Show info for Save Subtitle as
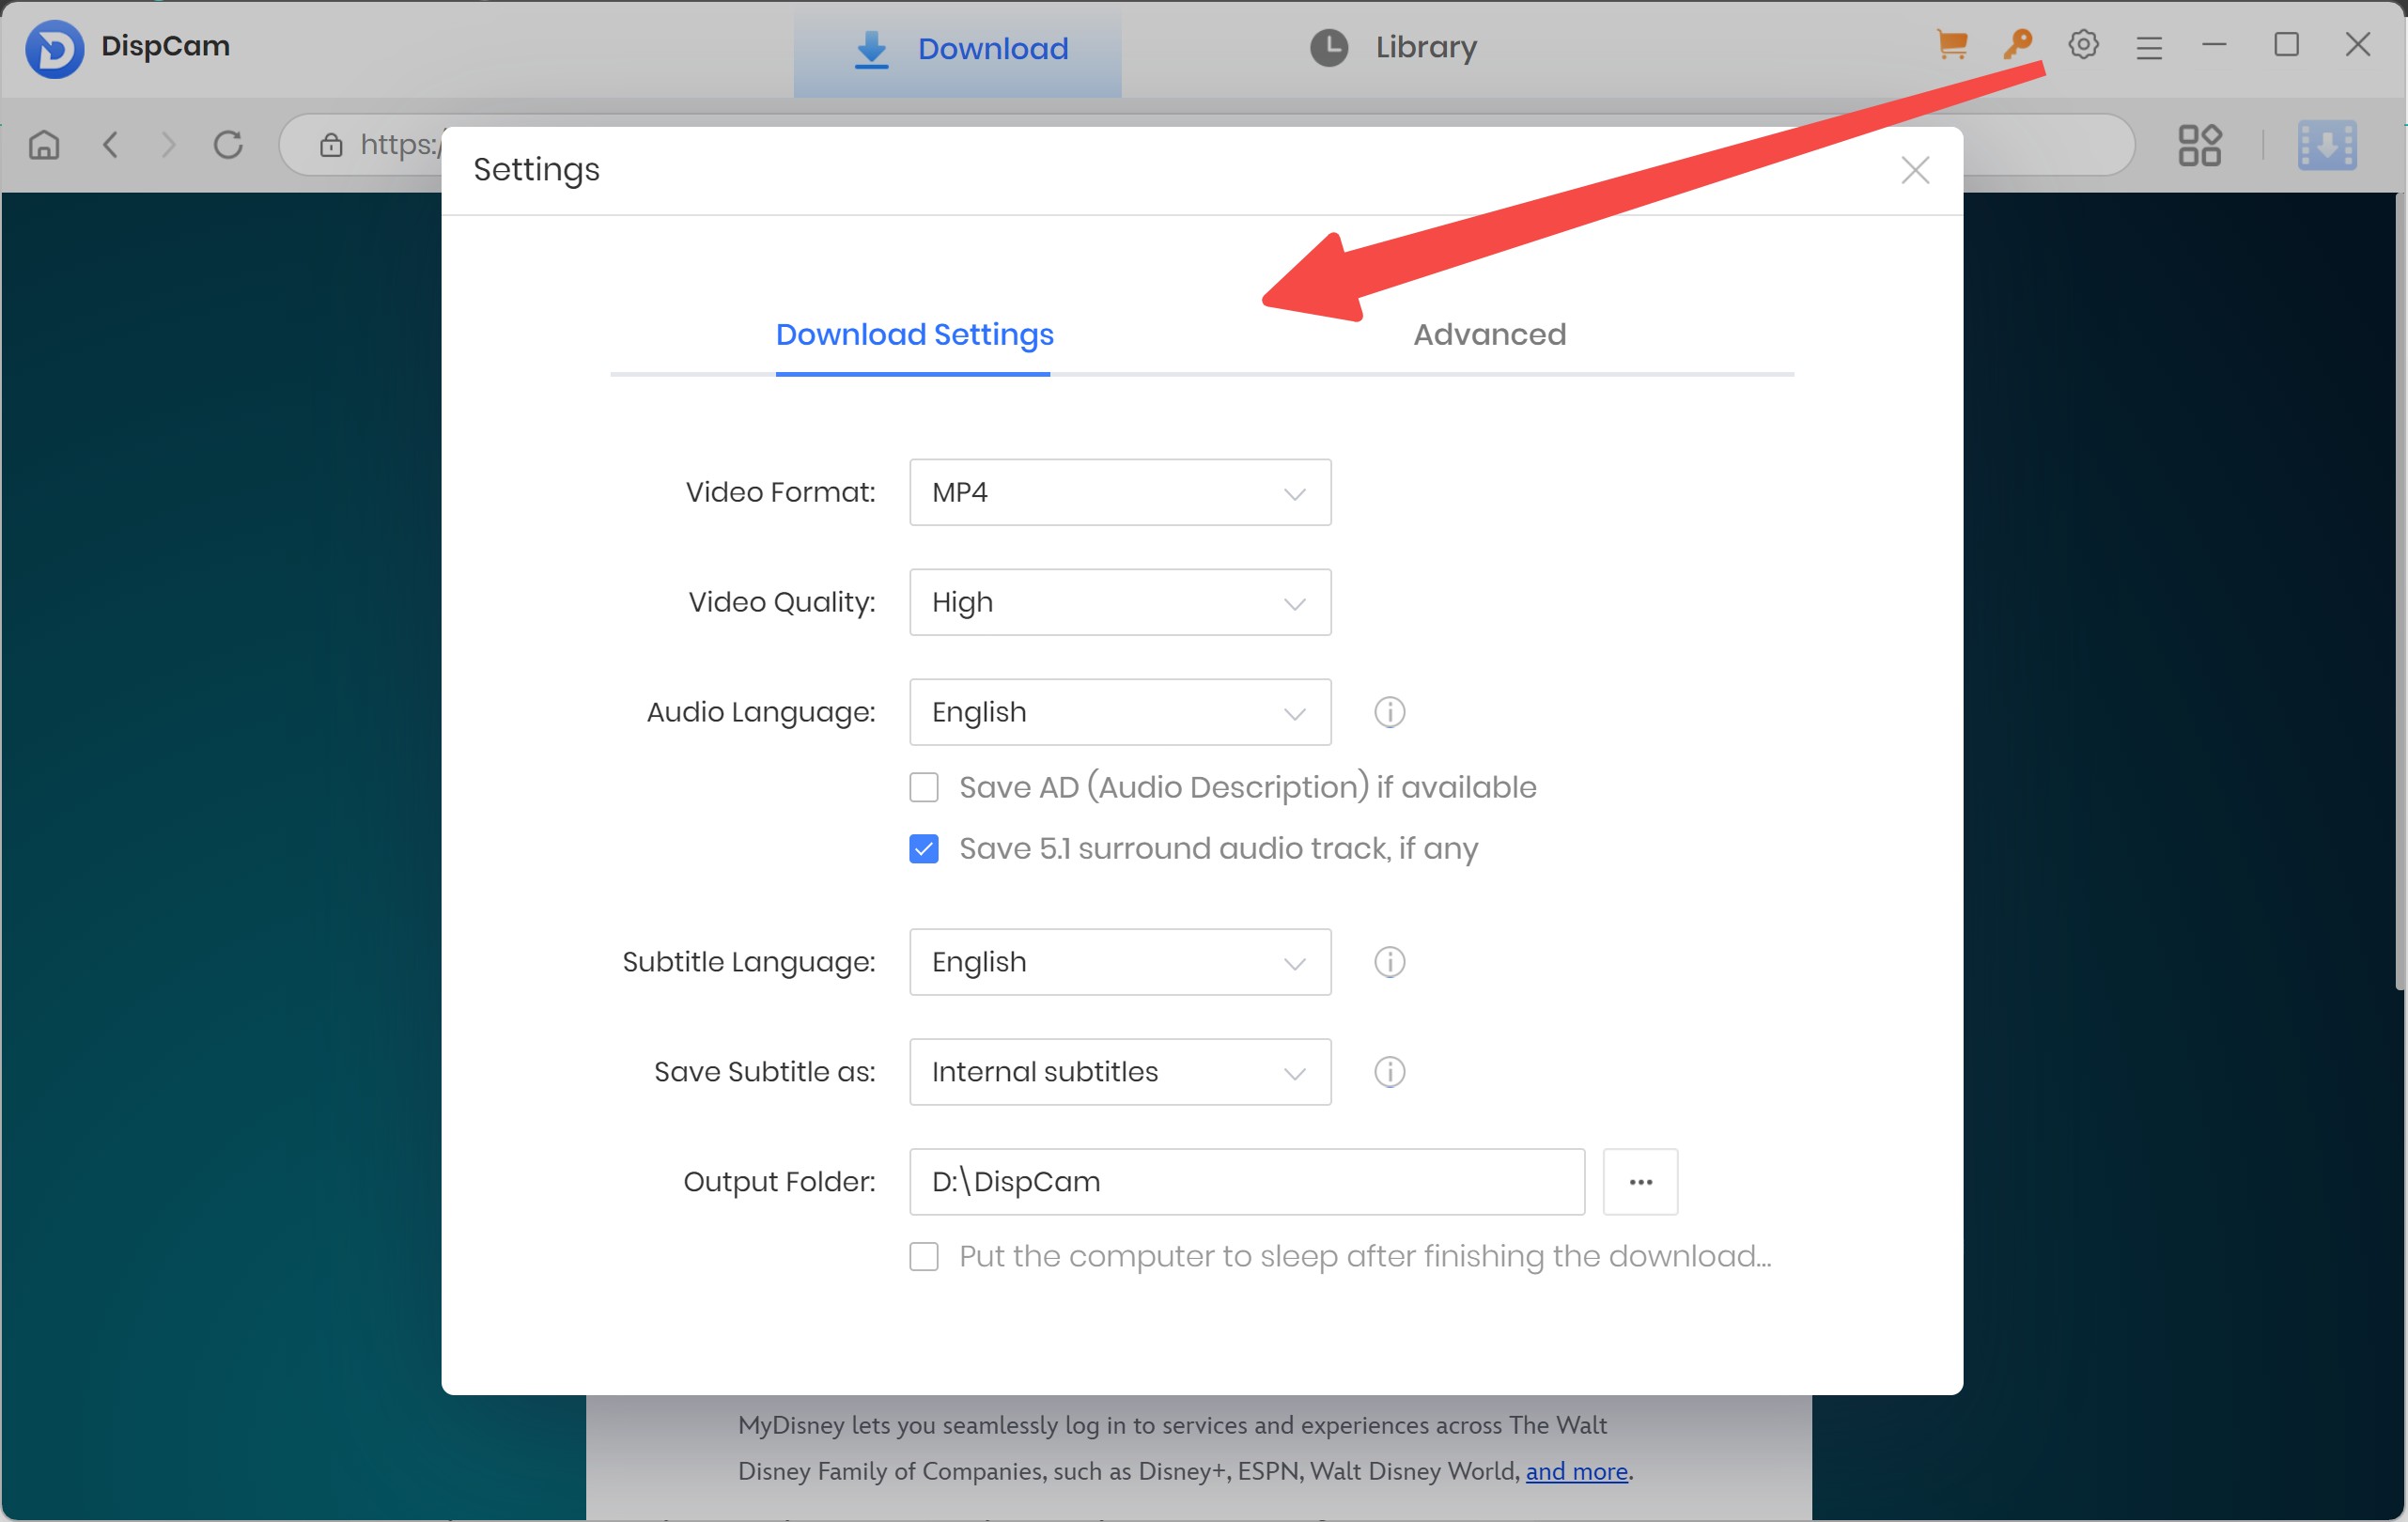Viewport: 2408px width, 1522px height. [x=1389, y=1072]
